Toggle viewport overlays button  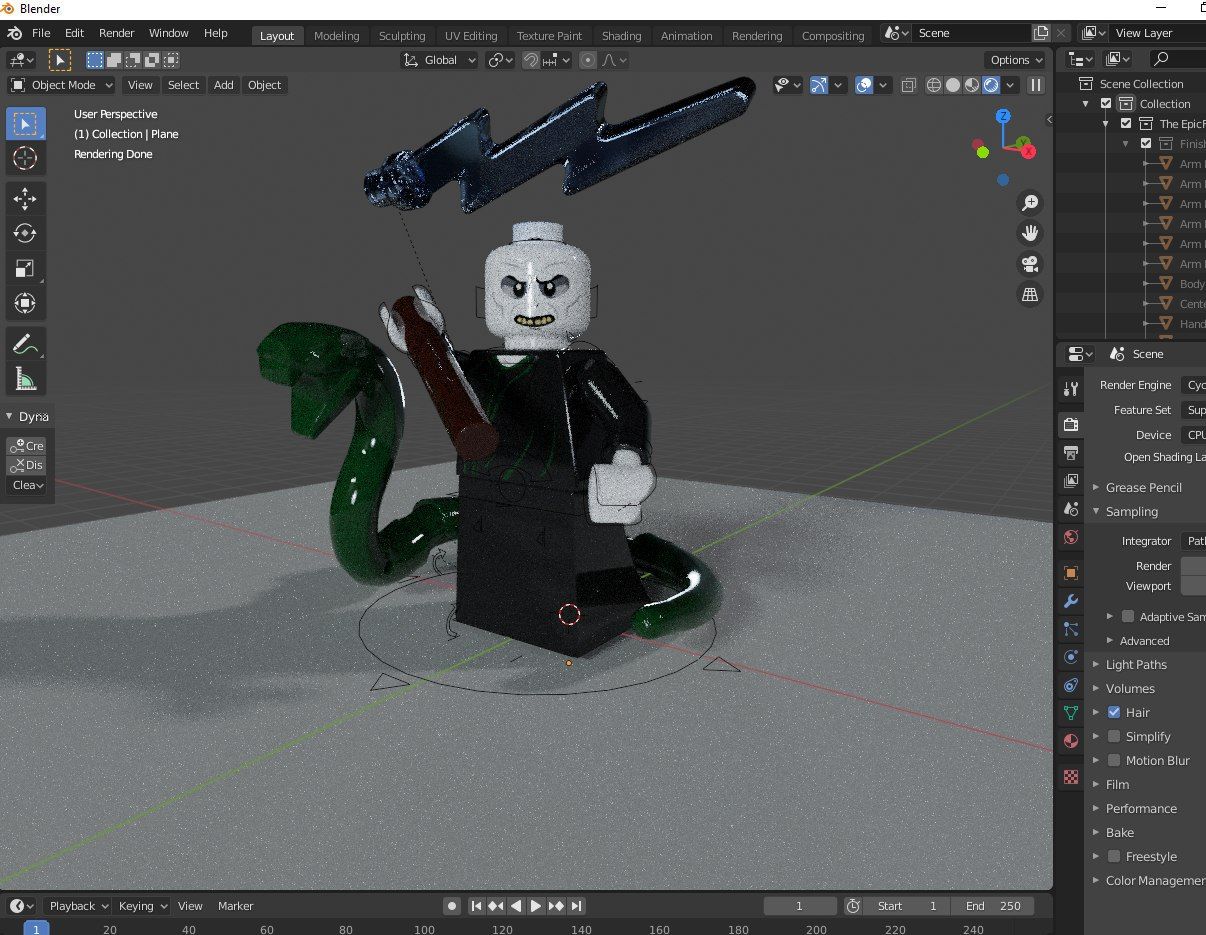(865, 85)
